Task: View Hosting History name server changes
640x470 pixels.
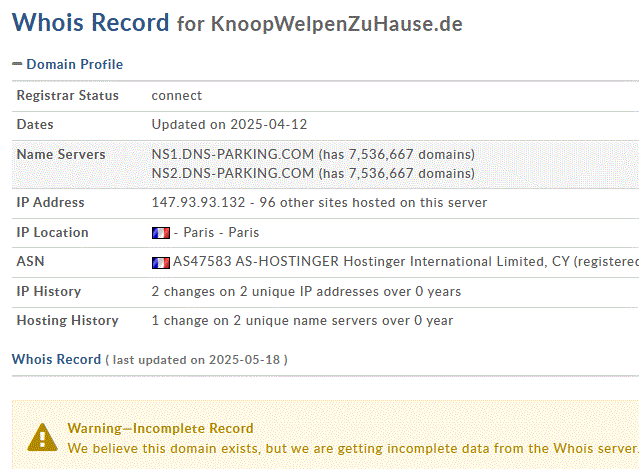Action: pyautogui.click(x=302, y=320)
